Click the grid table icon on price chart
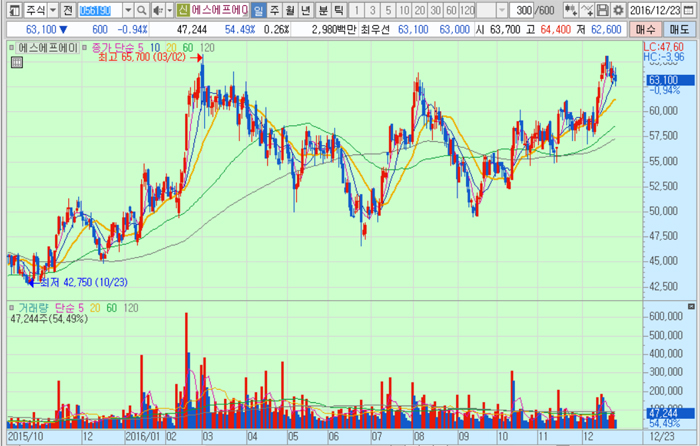Viewport: 700px width, 446px height. click(x=14, y=63)
